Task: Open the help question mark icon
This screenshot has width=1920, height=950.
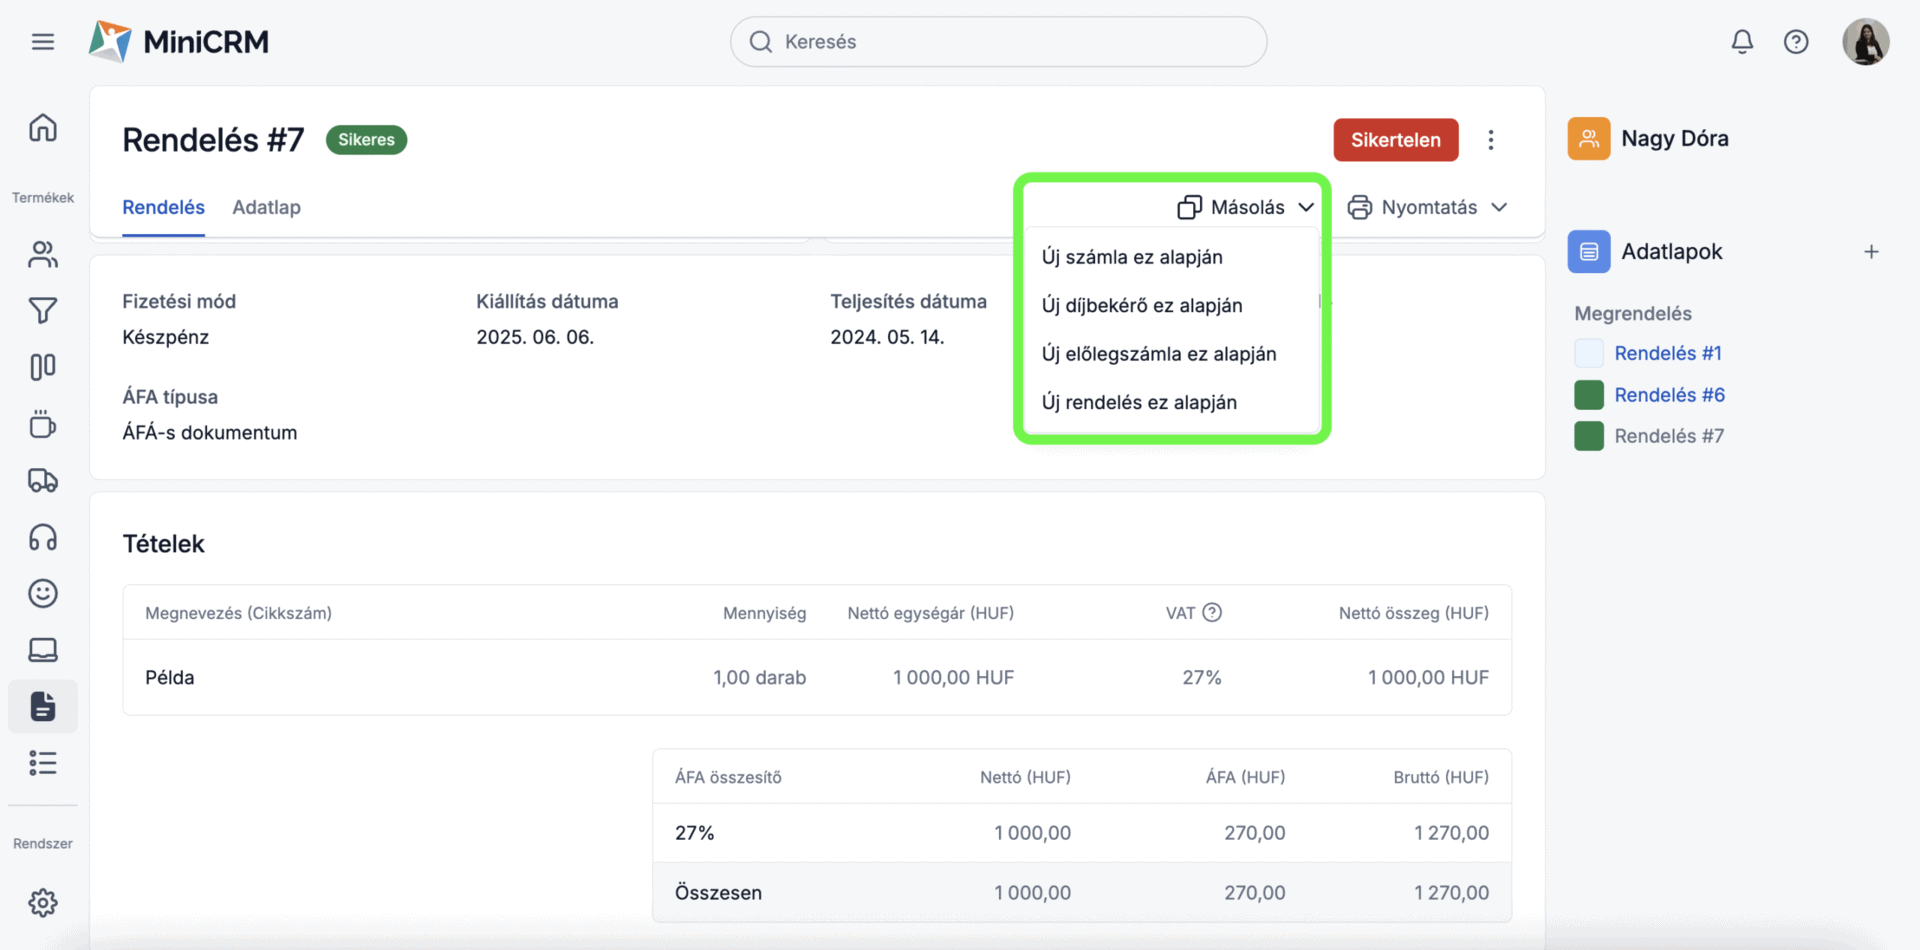Action: pyautogui.click(x=1796, y=42)
